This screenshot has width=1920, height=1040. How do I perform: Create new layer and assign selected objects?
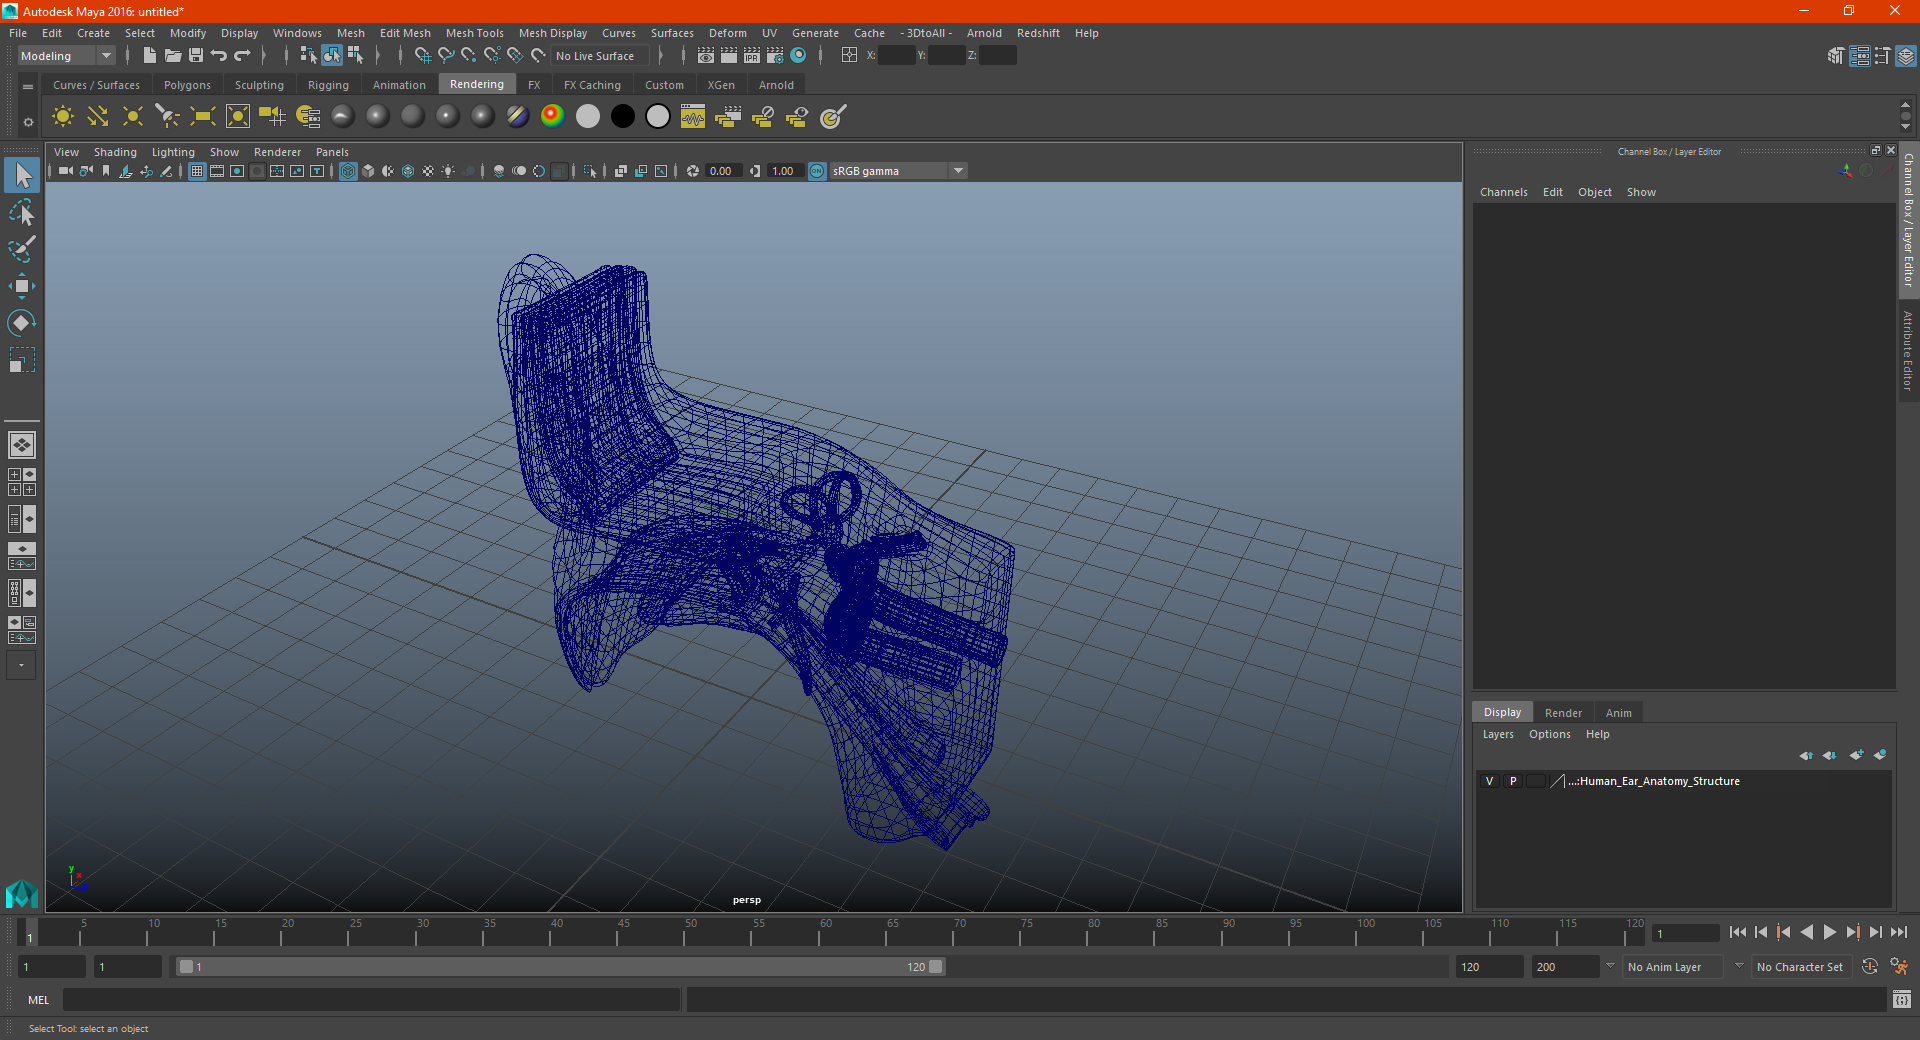[1880, 755]
